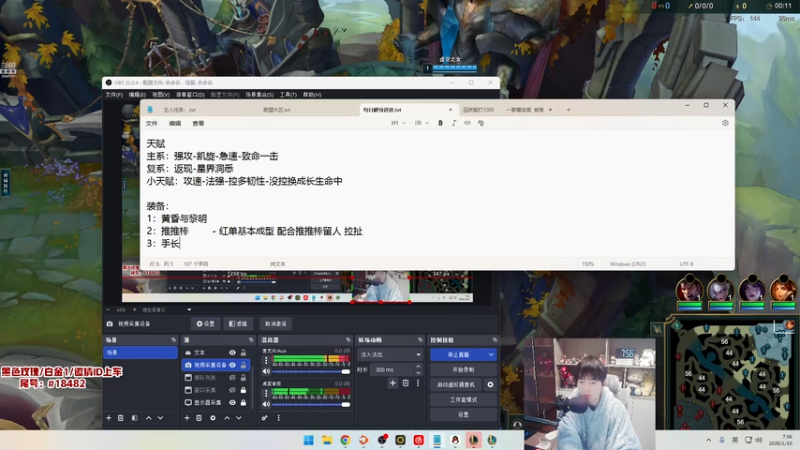Image resolution: width=800 pixels, height=450 pixels.
Task: Move selected source down
Action: (239, 418)
